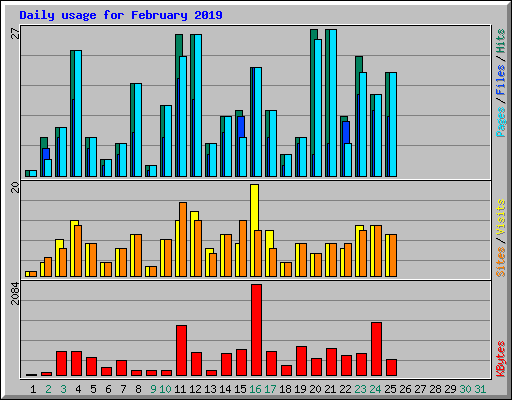
Task: Click the red KBytes bar for day 11
Action: (181, 351)
